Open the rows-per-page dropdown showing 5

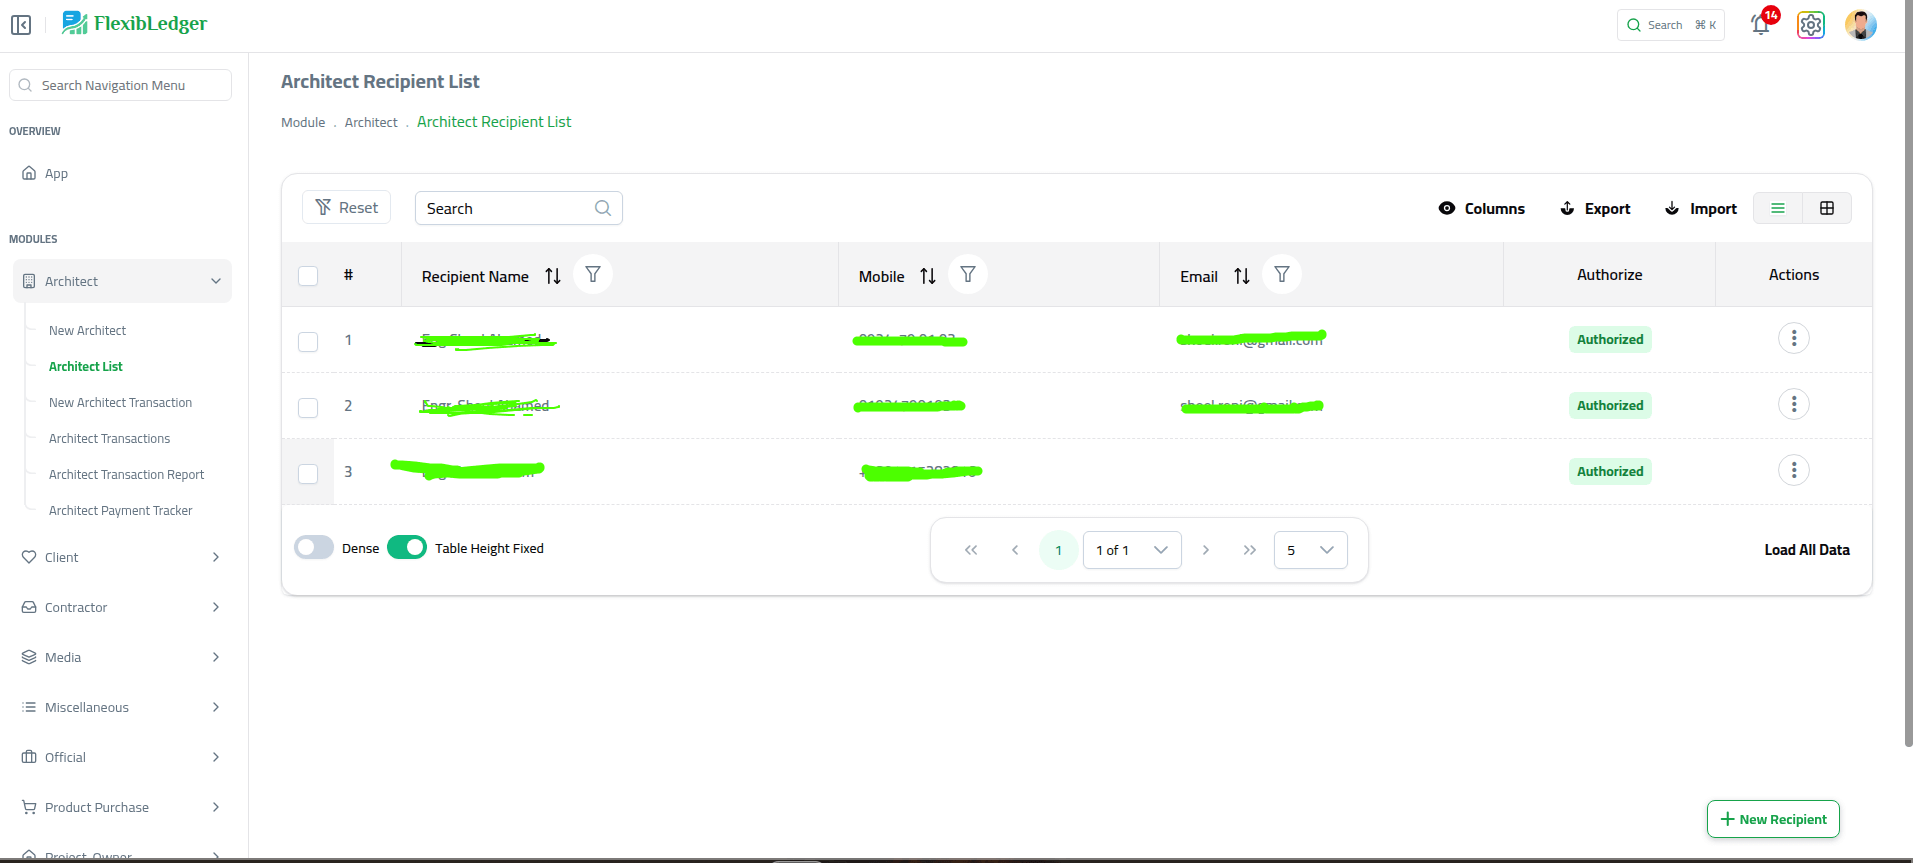pos(1310,550)
